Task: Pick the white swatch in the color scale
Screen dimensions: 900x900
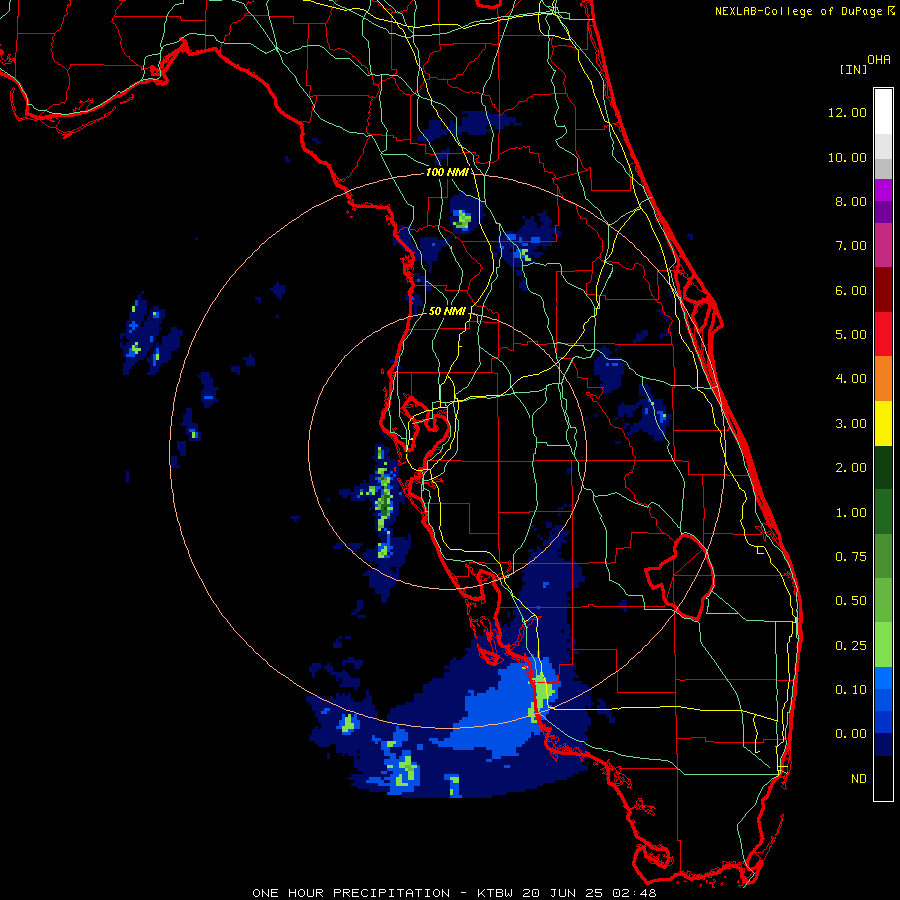Action: [883, 112]
